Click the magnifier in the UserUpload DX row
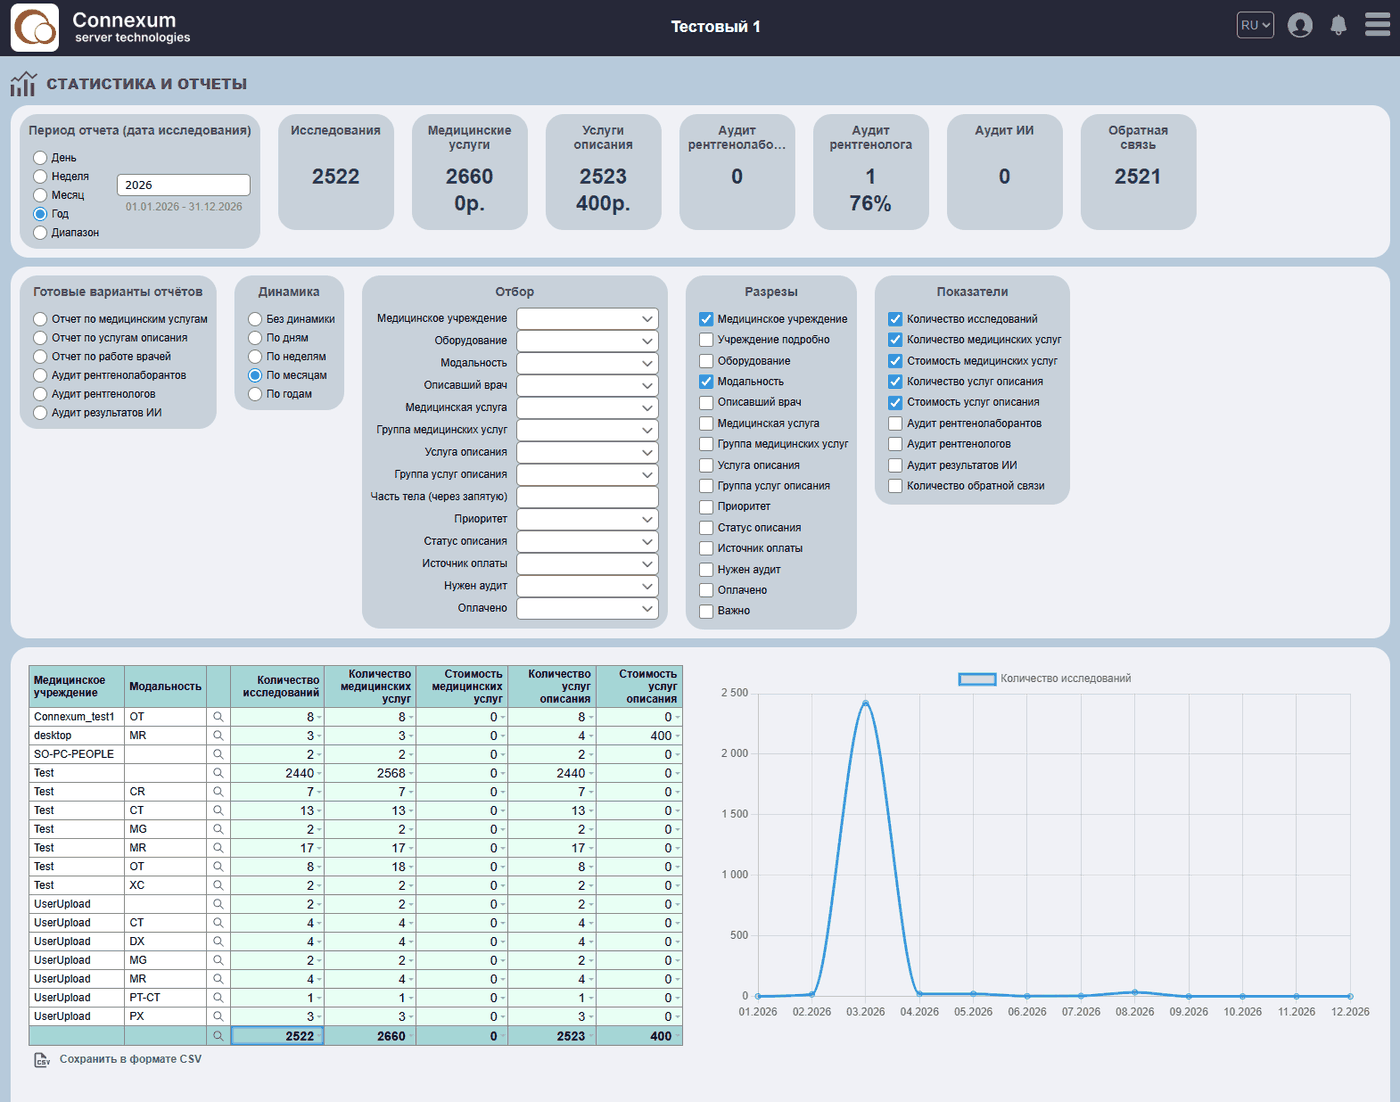Screen dimensions: 1400x1102 pyautogui.click(x=218, y=942)
